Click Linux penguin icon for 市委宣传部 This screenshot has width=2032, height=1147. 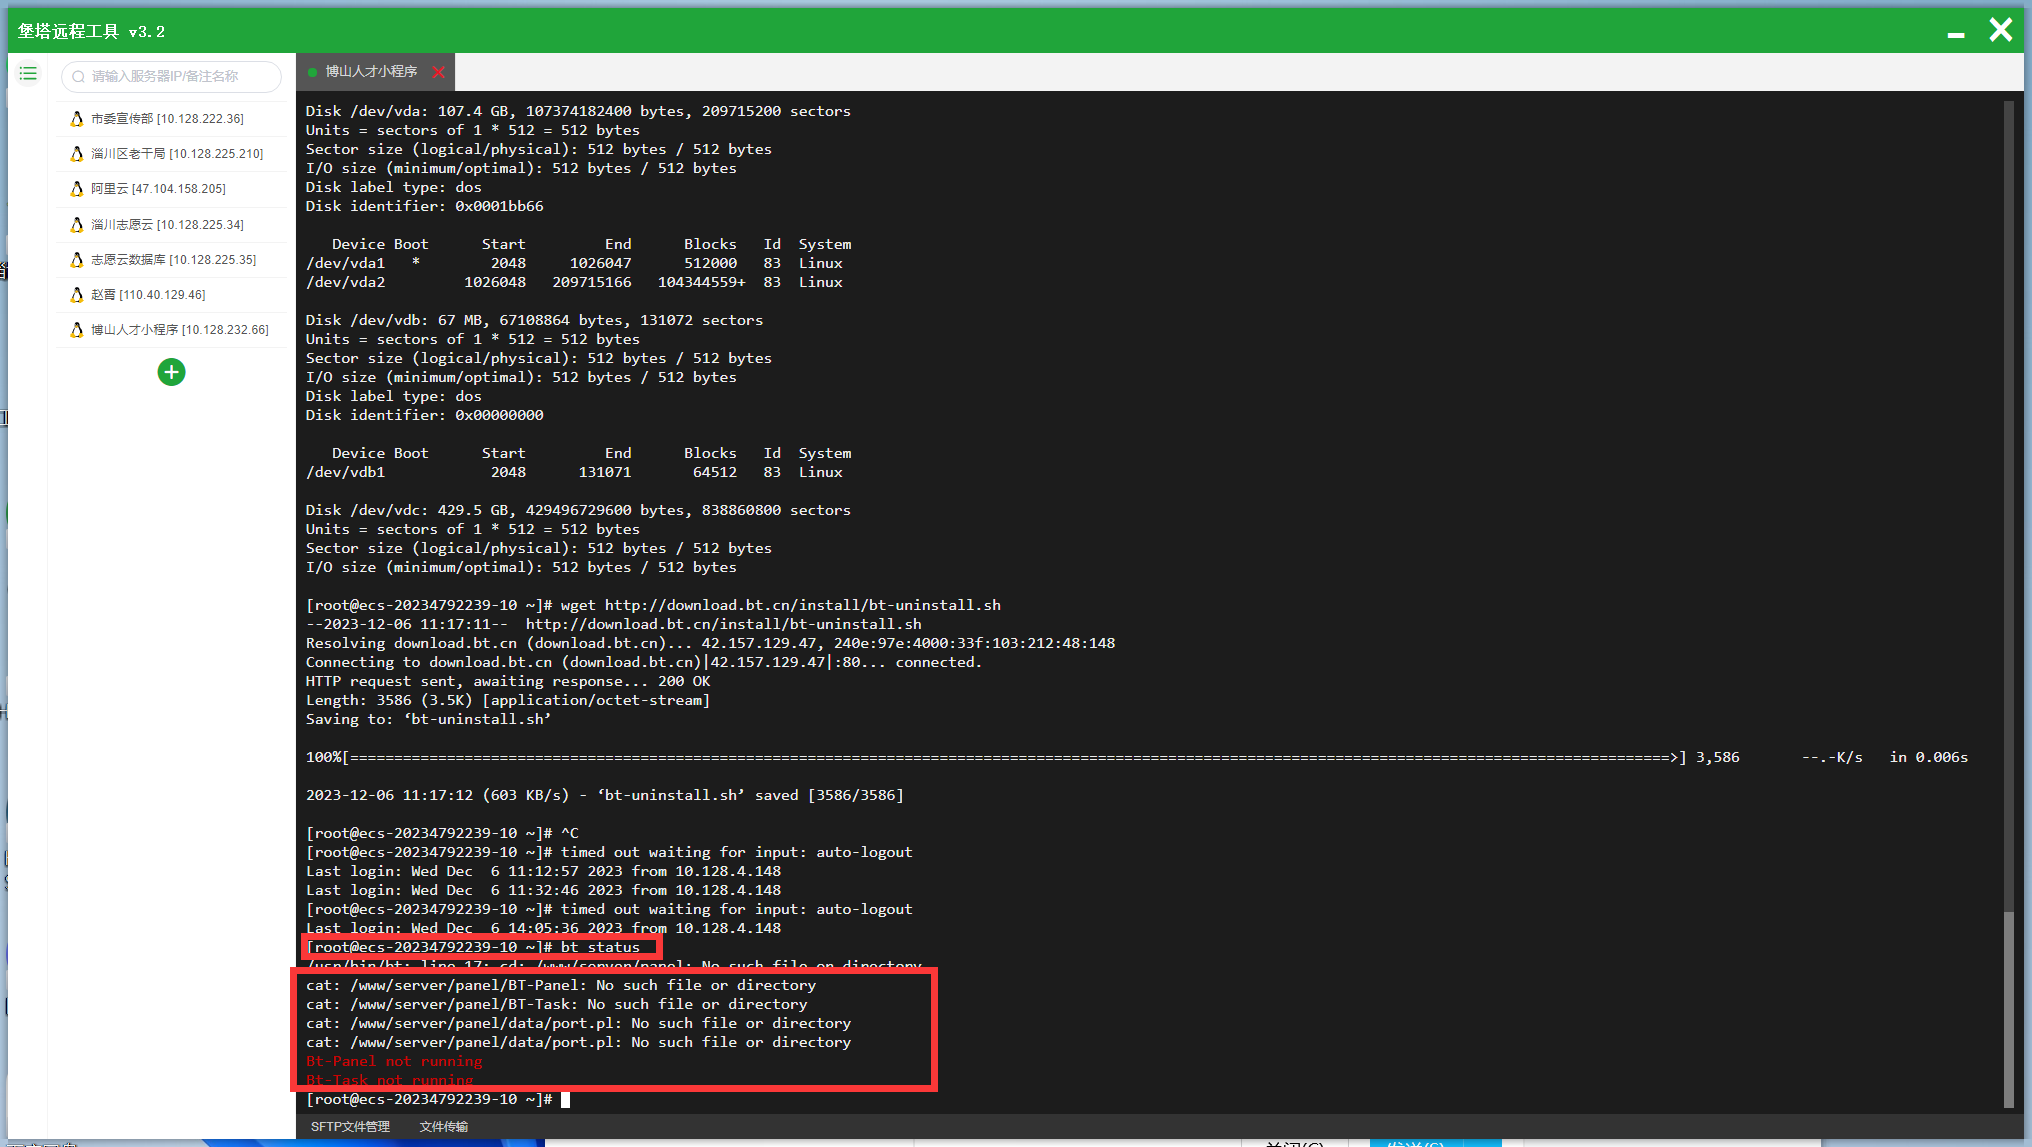[x=77, y=119]
